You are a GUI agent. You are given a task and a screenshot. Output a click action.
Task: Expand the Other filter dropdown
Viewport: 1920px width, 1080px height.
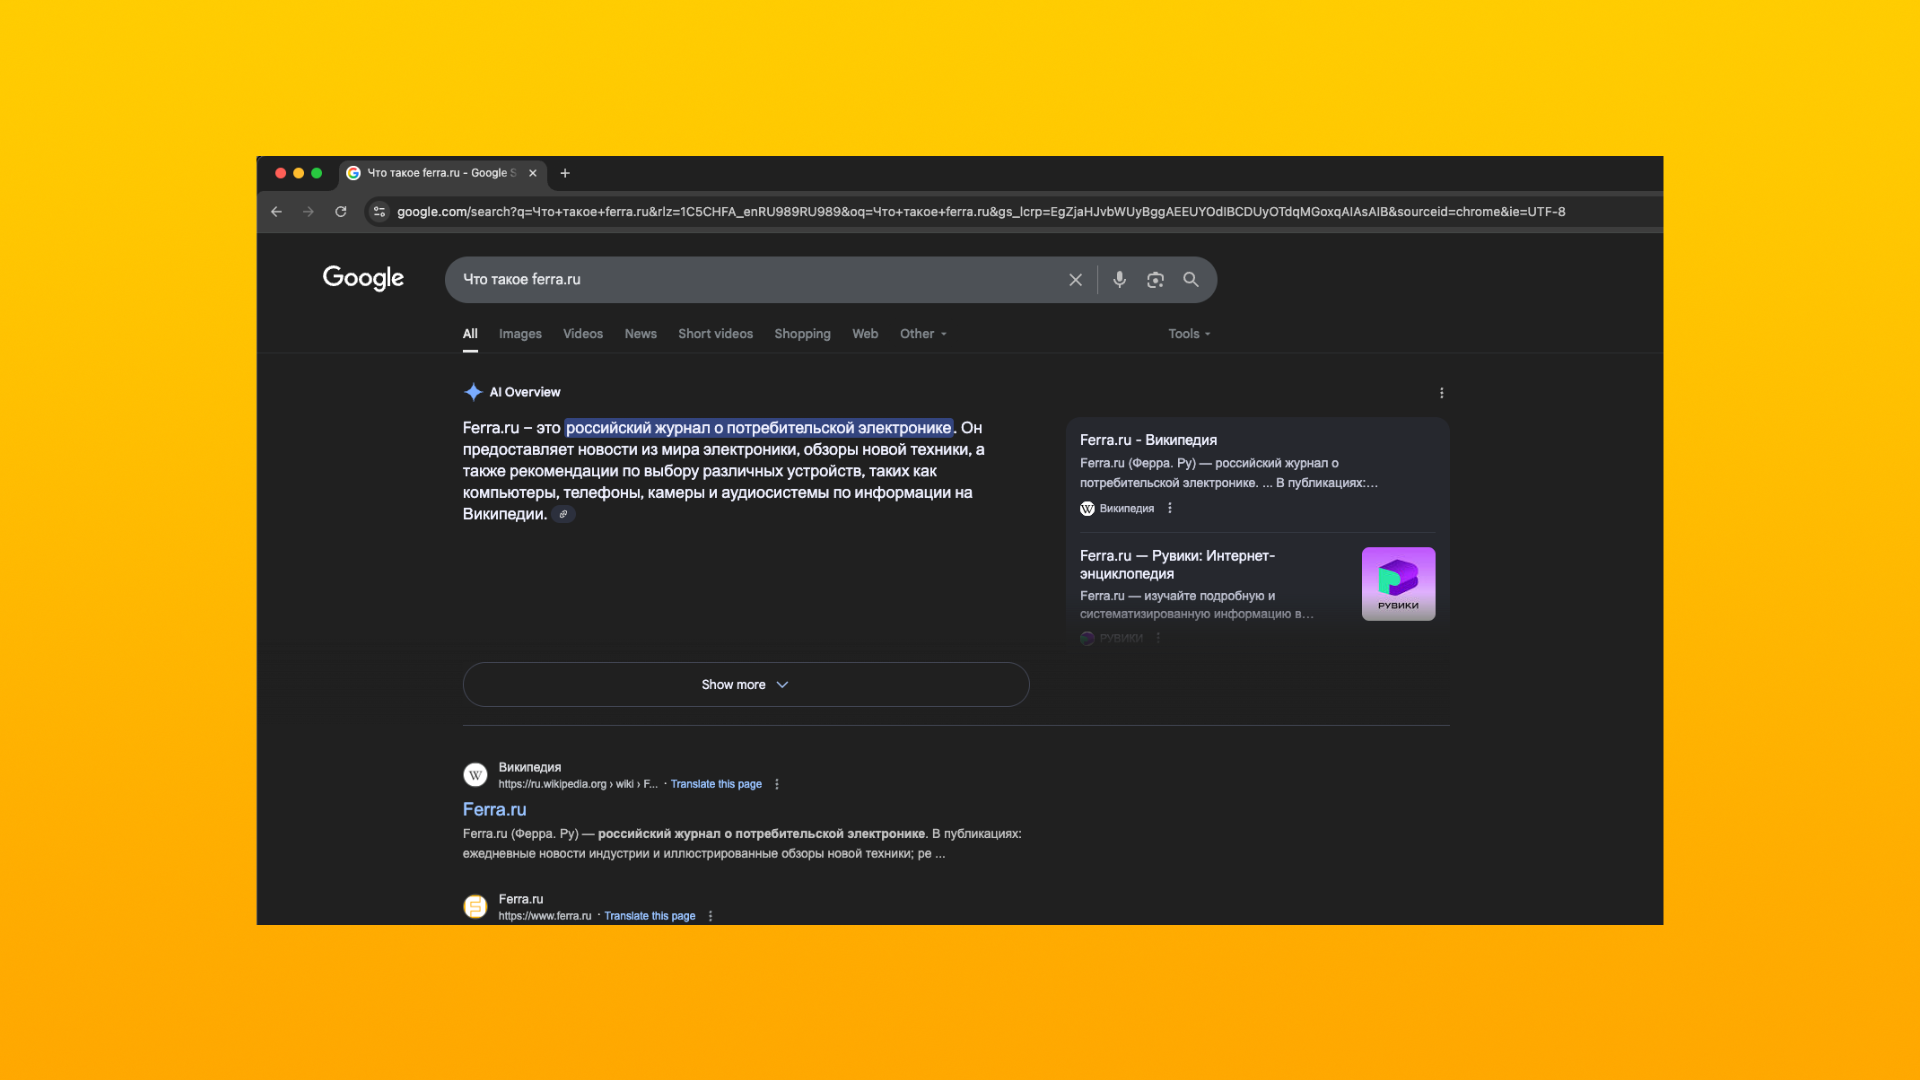point(922,334)
